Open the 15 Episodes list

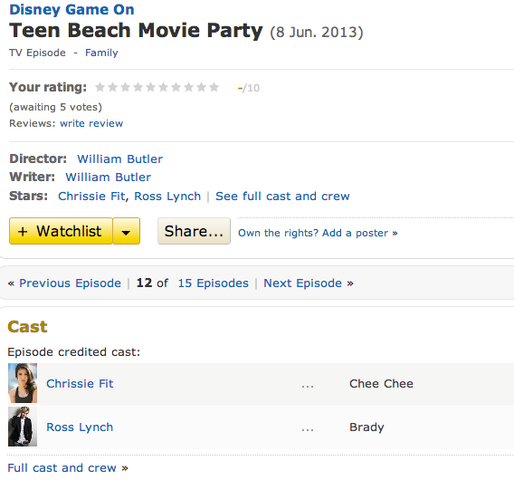pos(213,283)
